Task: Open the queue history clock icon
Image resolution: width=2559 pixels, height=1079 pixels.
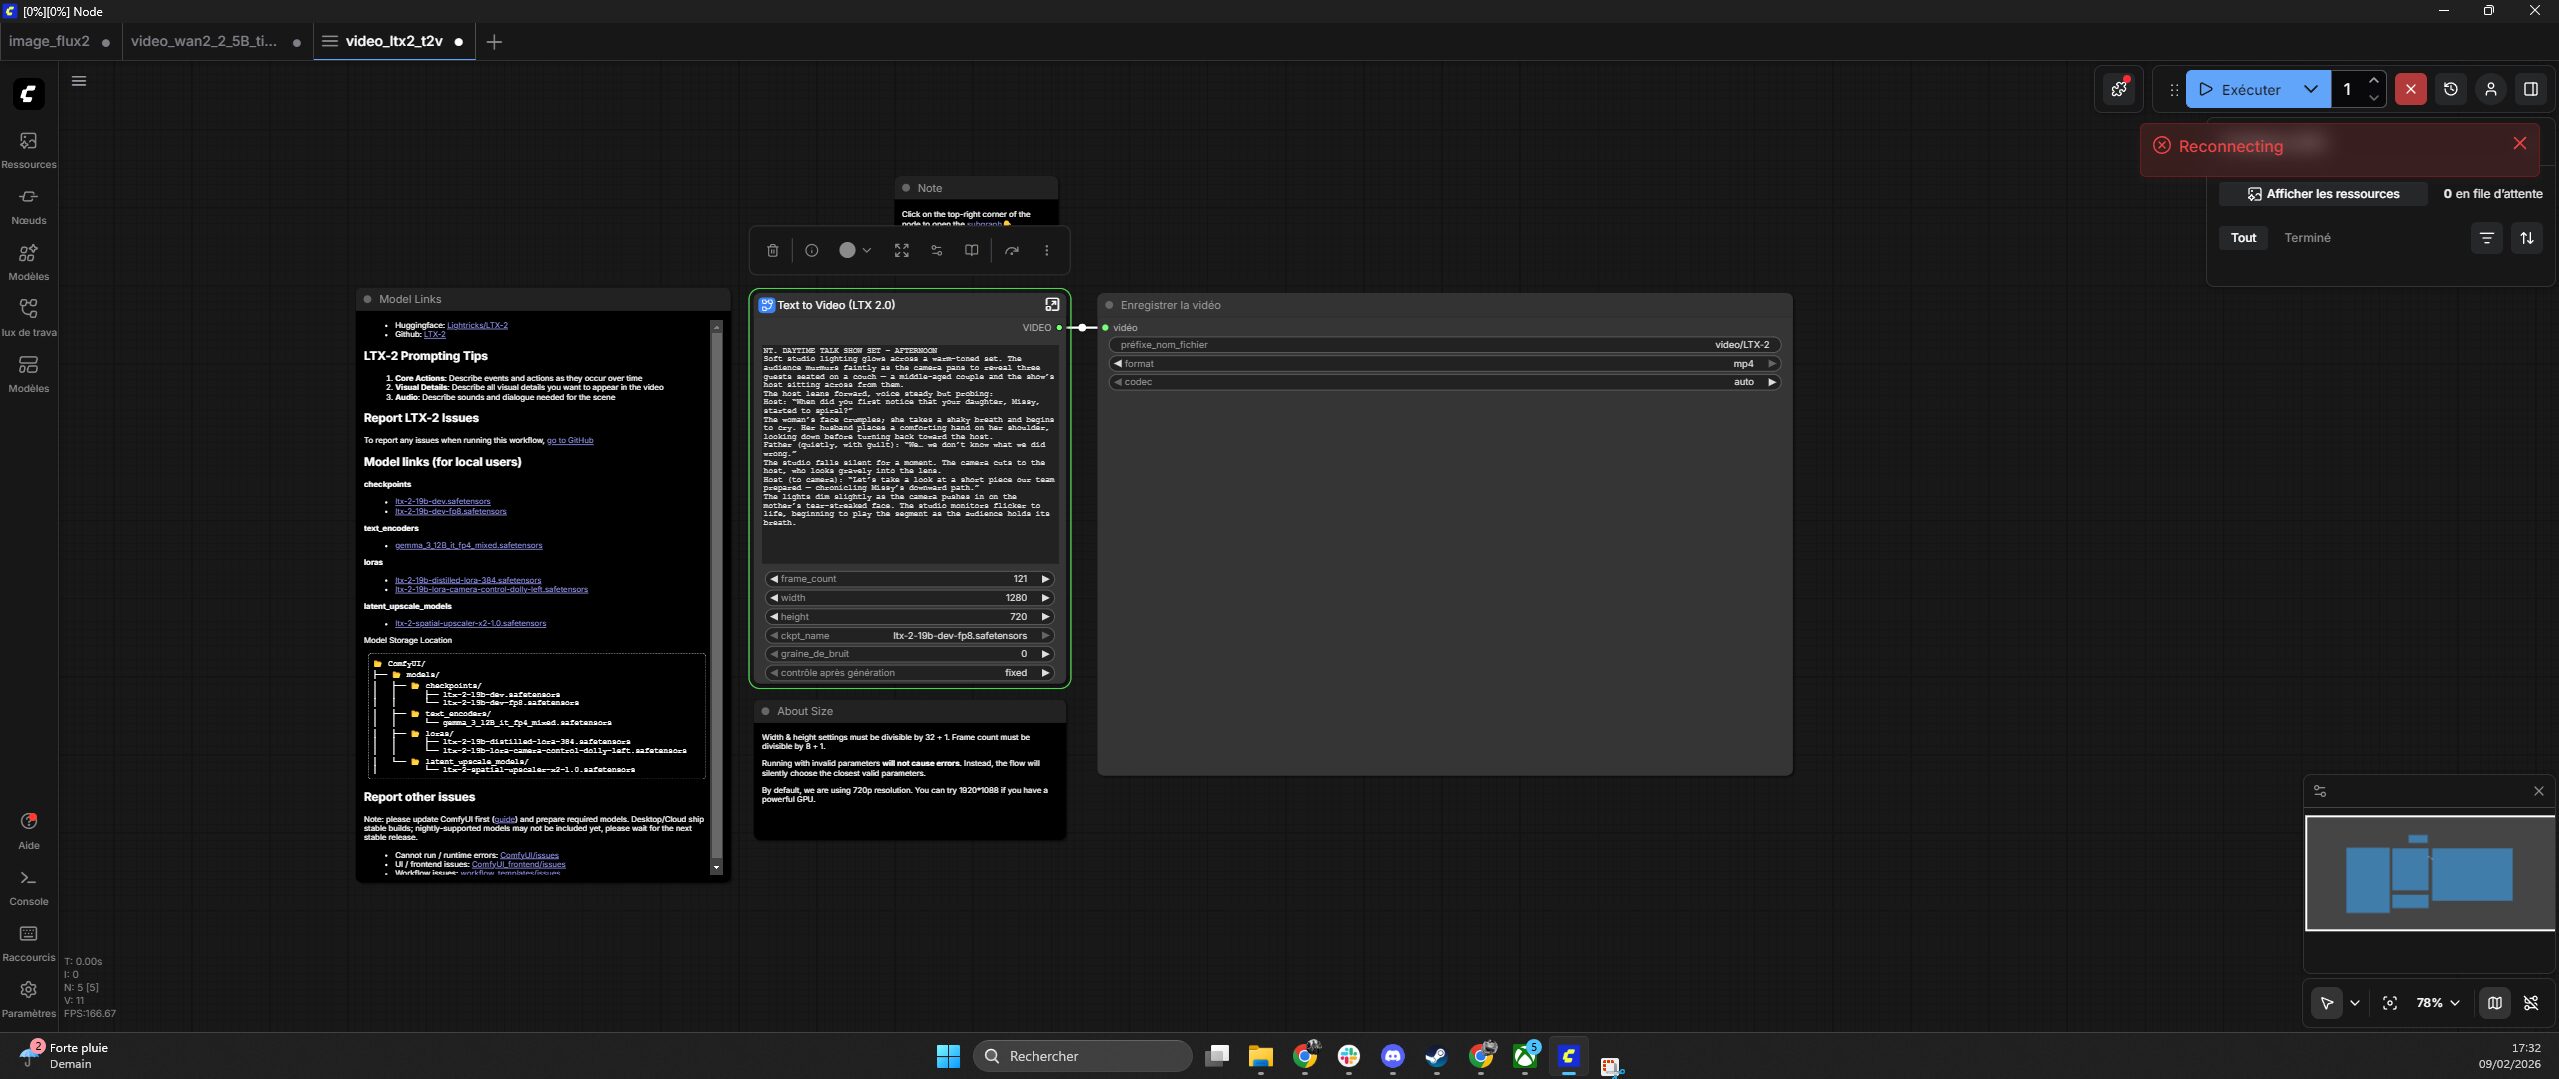Action: 2450,89
